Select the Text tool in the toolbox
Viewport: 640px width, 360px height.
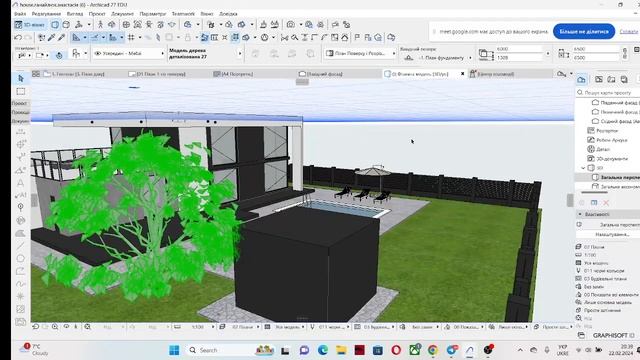pos(20,183)
